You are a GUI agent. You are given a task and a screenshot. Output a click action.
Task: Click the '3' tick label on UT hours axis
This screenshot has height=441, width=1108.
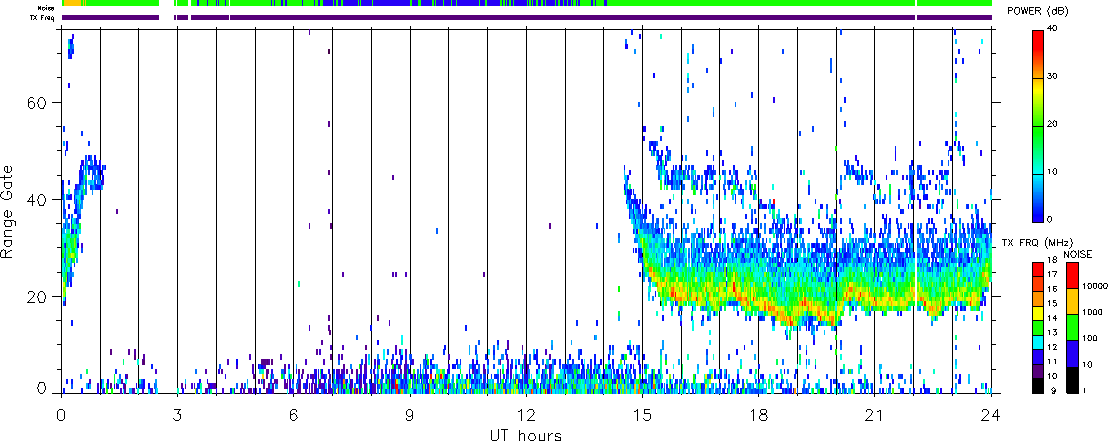coord(177,415)
